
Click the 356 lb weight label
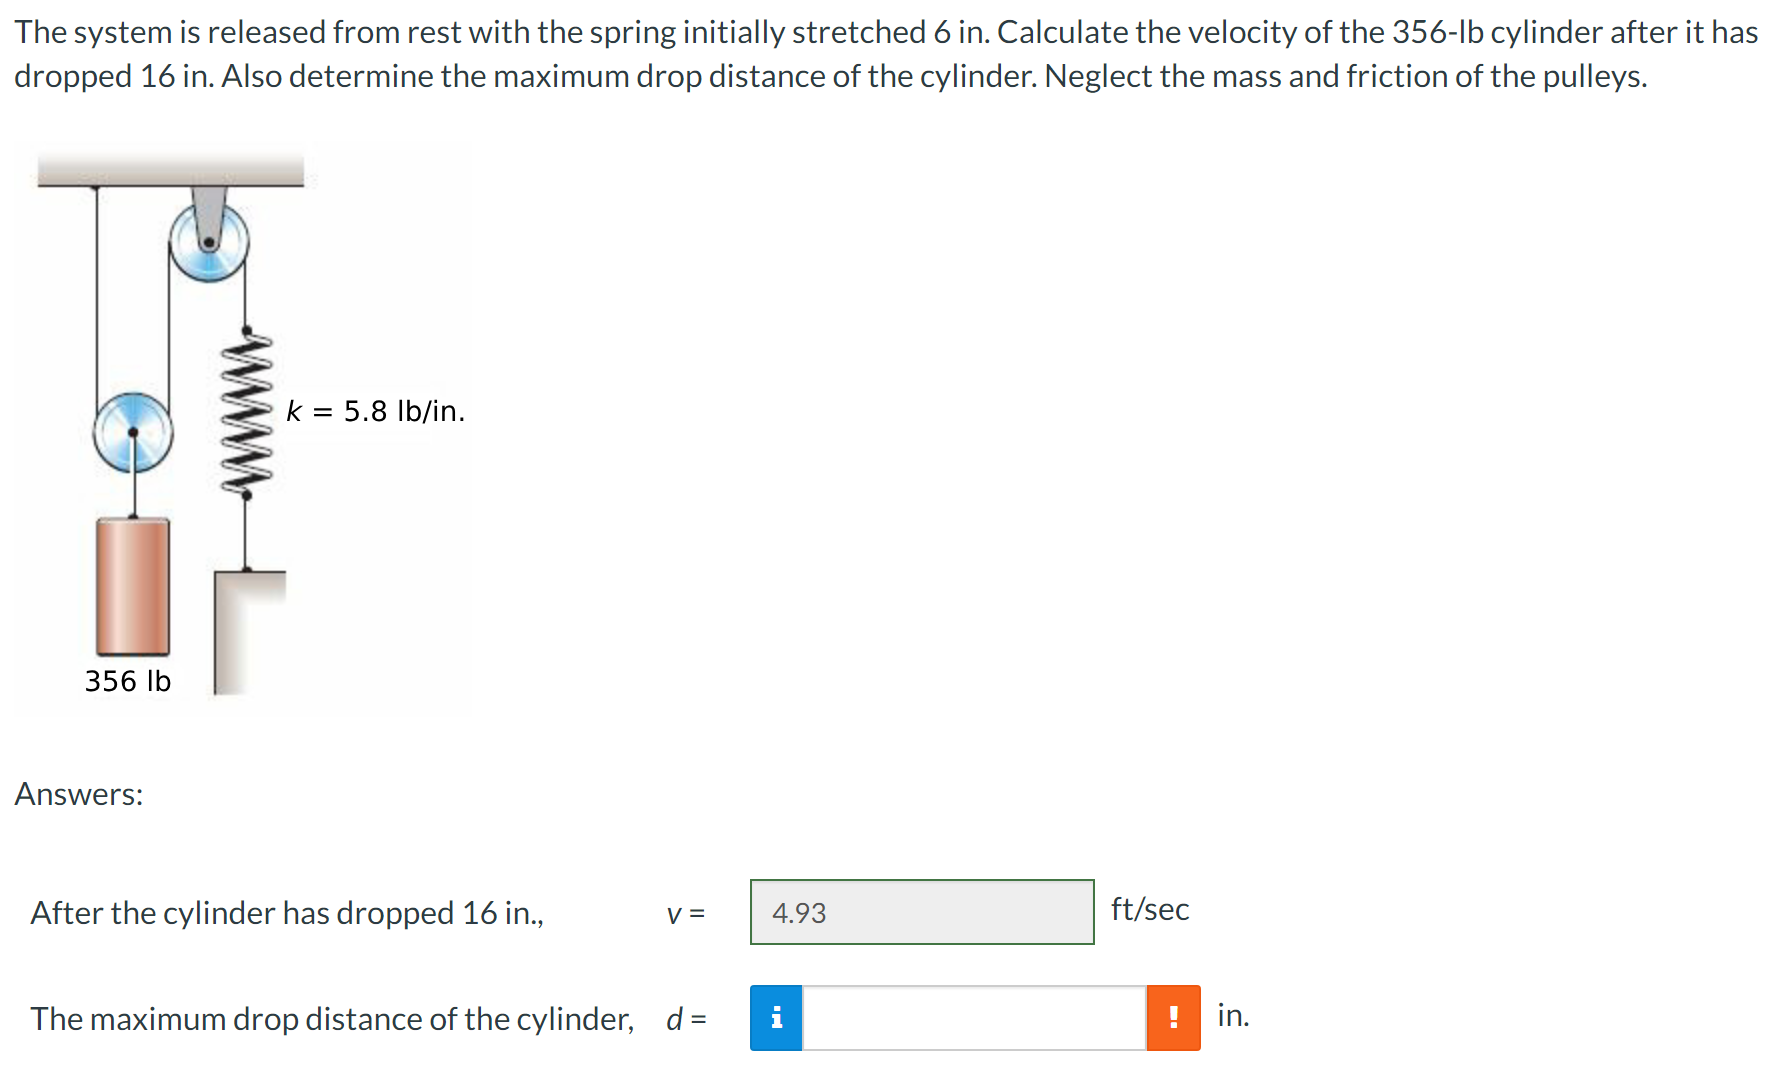[128, 681]
